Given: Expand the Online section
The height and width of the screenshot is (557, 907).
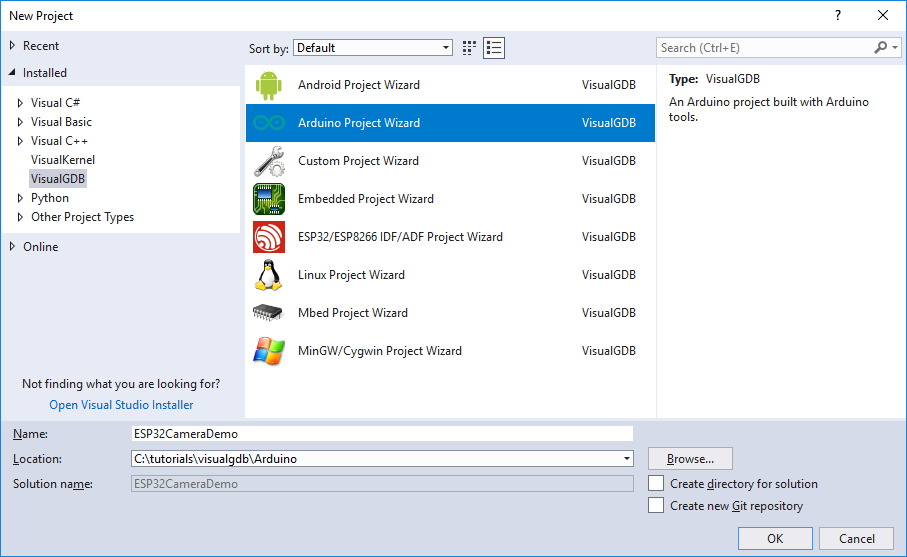Looking at the screenshot, I should pyautogui.click(x=12, y=246).
